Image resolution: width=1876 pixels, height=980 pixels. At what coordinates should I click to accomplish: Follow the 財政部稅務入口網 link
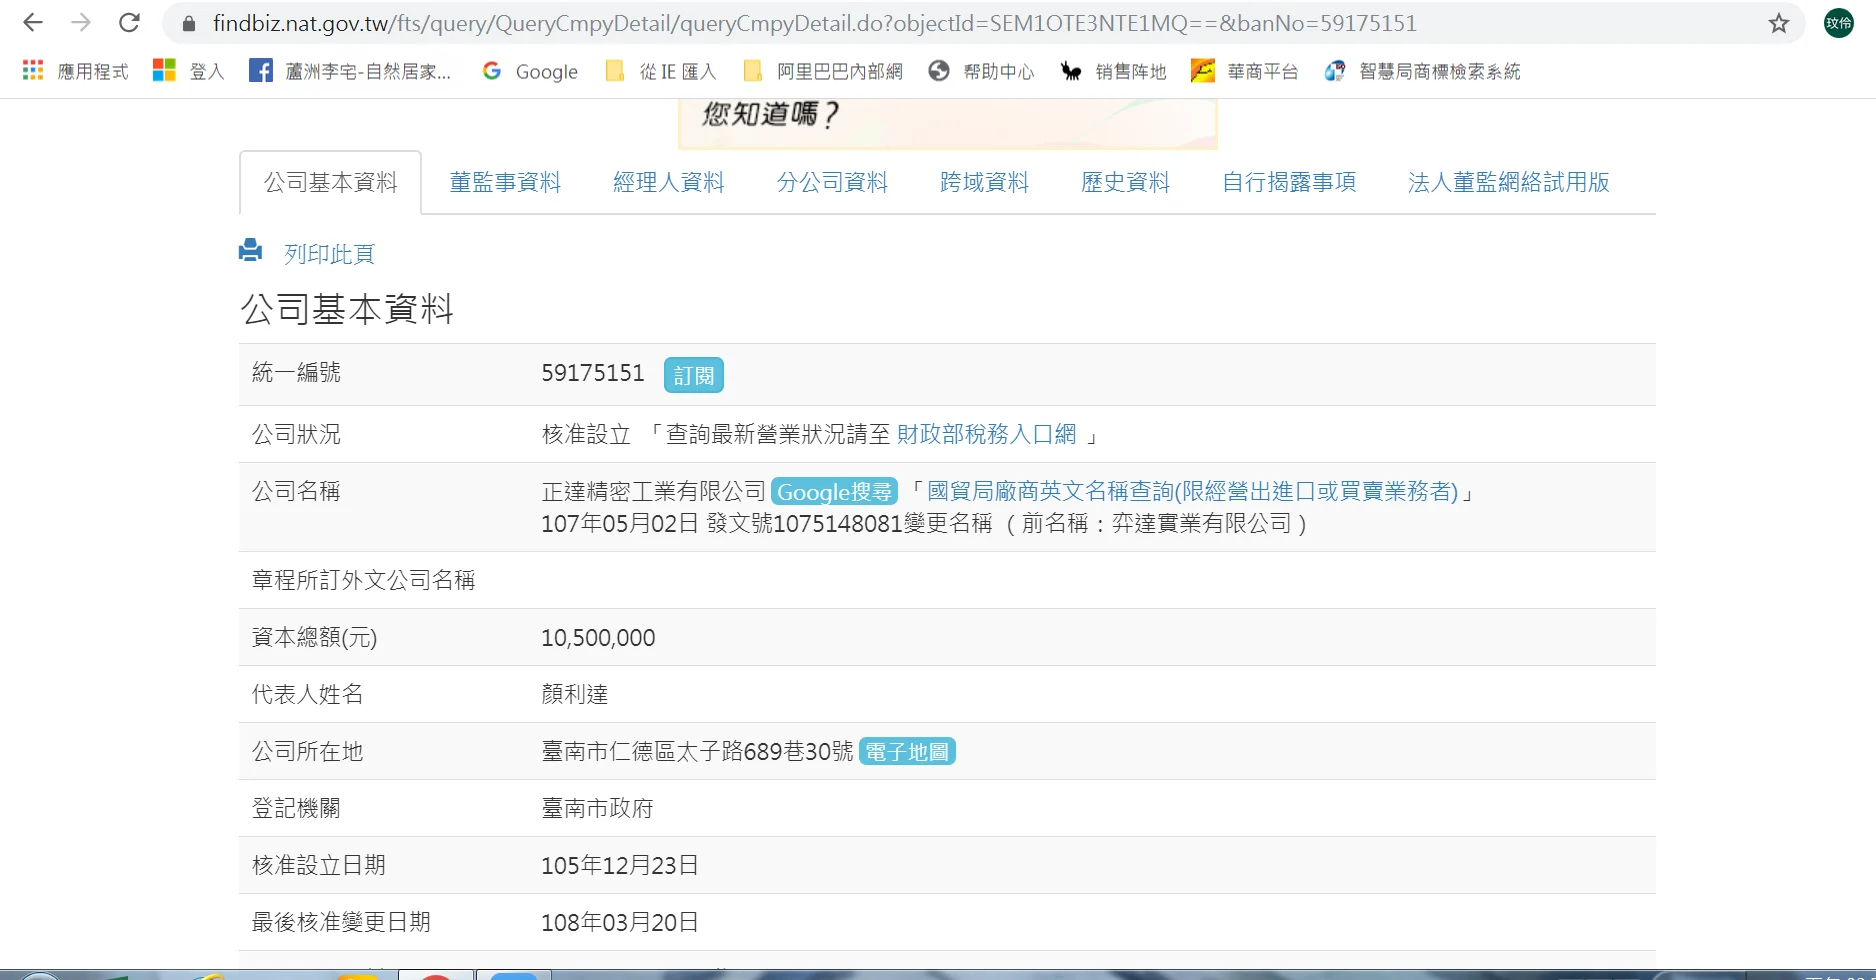986,434
